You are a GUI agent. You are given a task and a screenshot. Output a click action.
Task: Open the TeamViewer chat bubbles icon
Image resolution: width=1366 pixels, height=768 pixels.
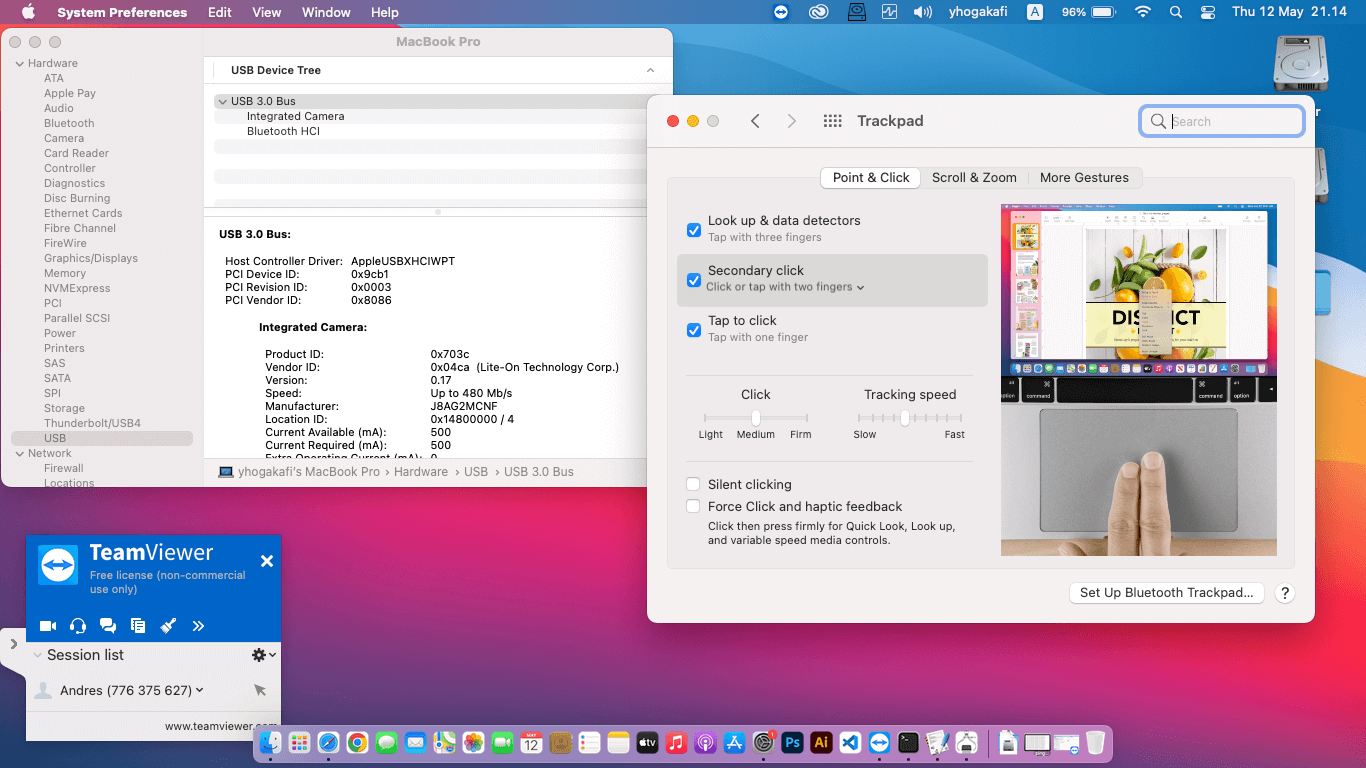click(108, 626)
